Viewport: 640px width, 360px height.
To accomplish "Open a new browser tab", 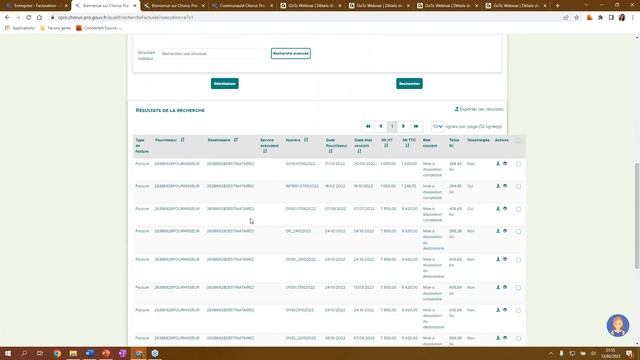I will [x=558, y=6].
